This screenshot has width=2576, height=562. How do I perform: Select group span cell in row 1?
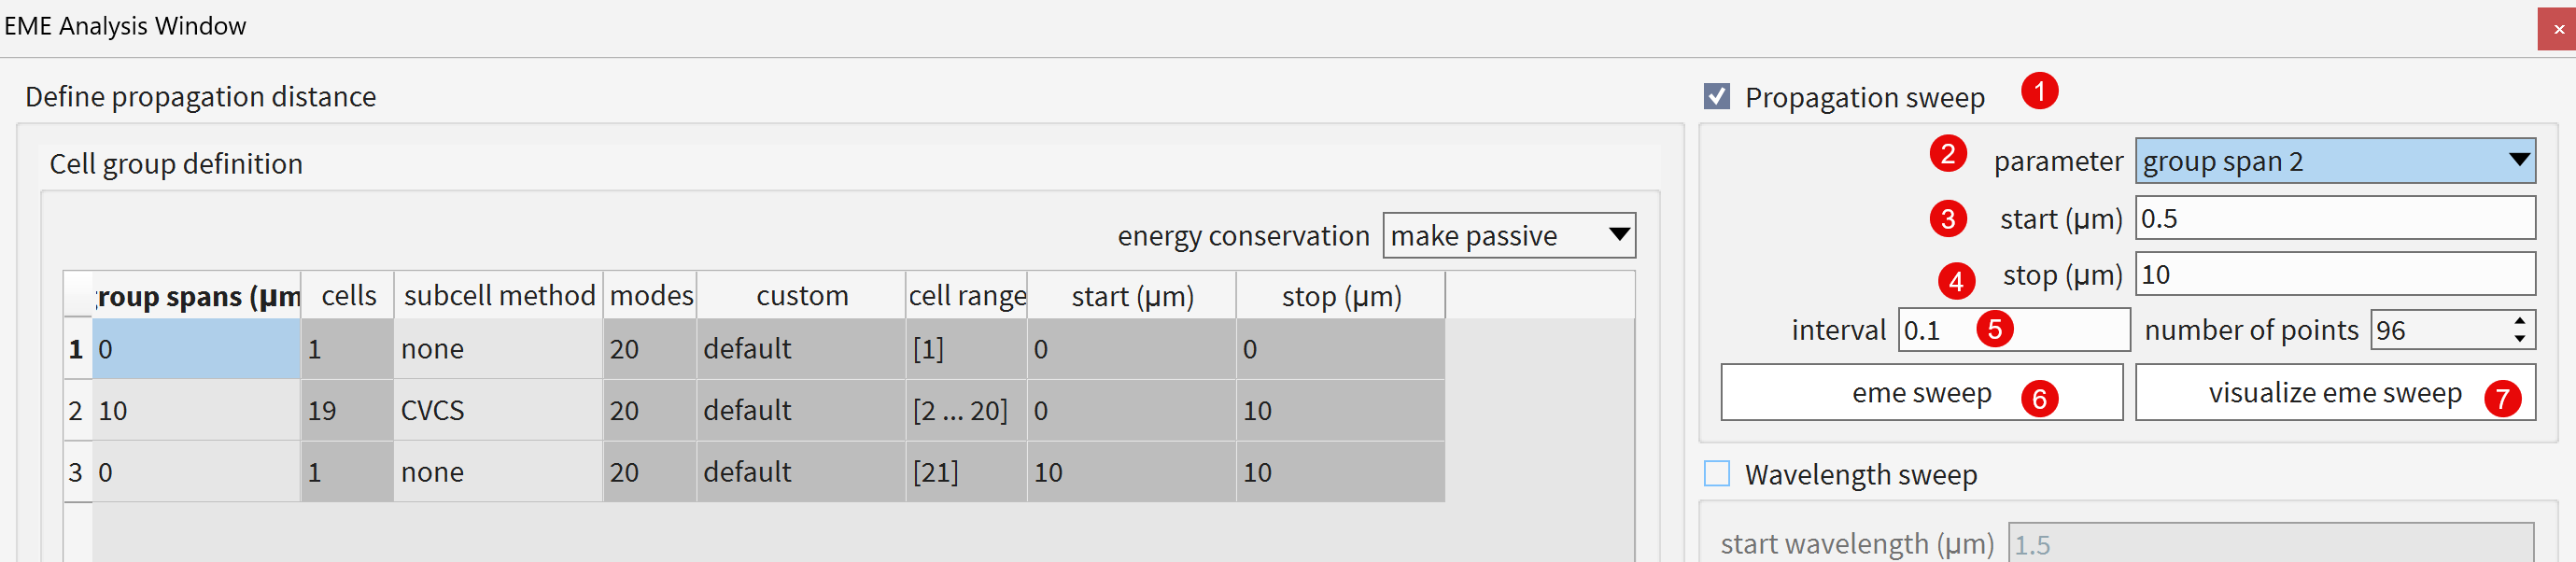tap(196, 349)
